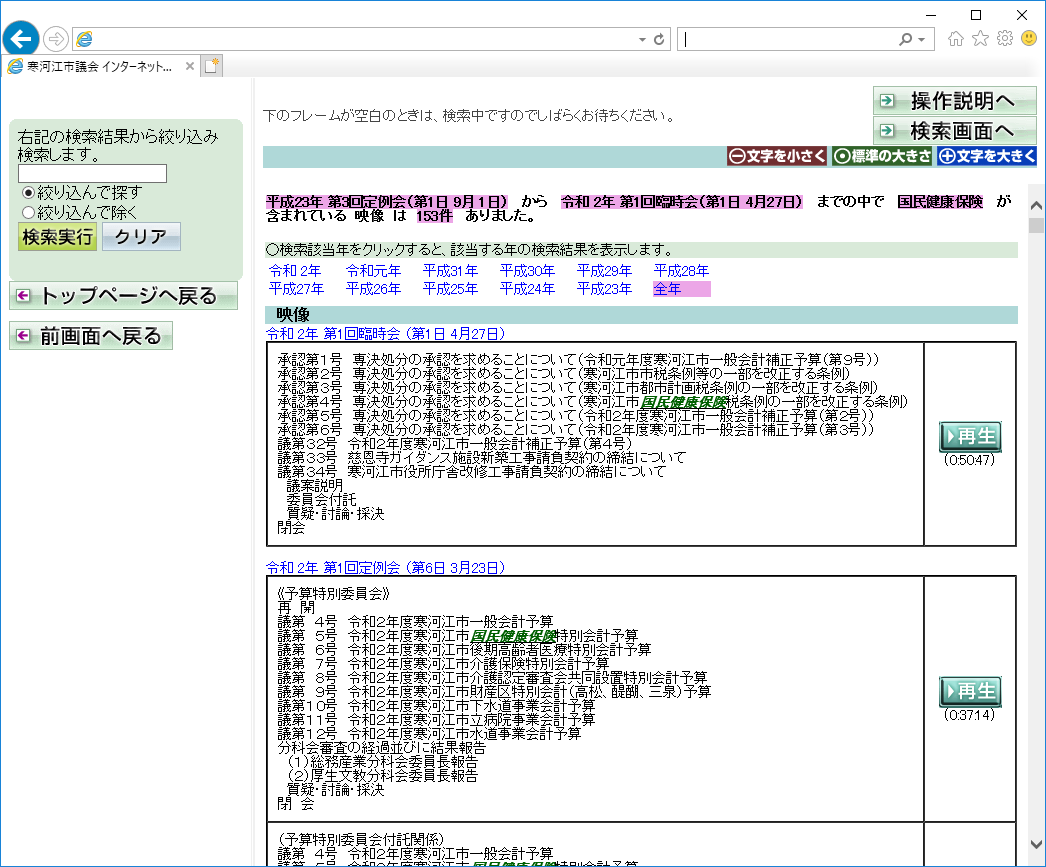Image resolution: width=1046 pixels, height=867 pixels.
Task: Shrink text with 文字を小さく
Action: point(777,156)
